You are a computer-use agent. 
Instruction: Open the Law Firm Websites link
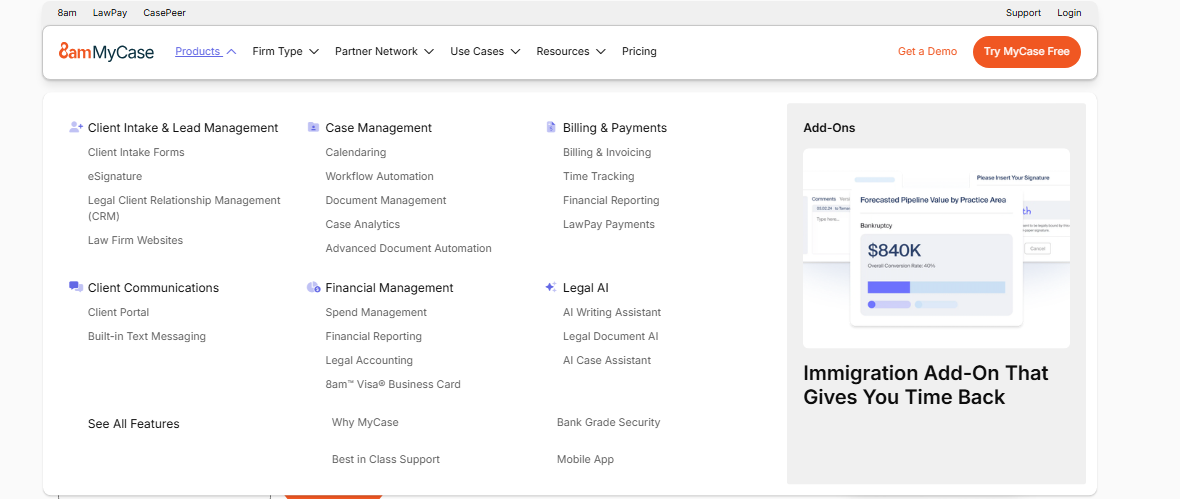tap(135, 240)
